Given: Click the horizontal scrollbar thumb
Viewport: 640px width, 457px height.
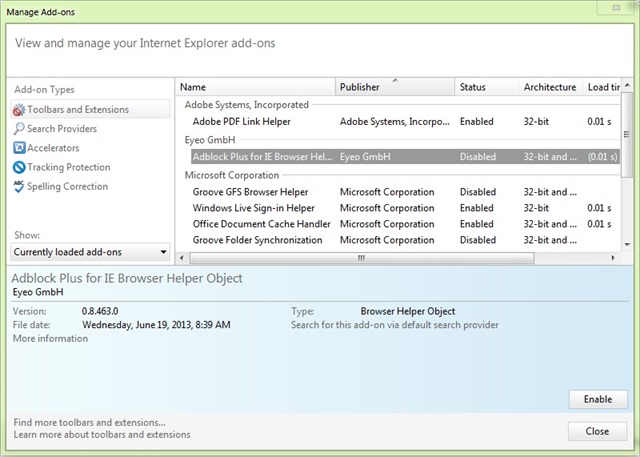Looking at the screenshot, I should [362, 258].
